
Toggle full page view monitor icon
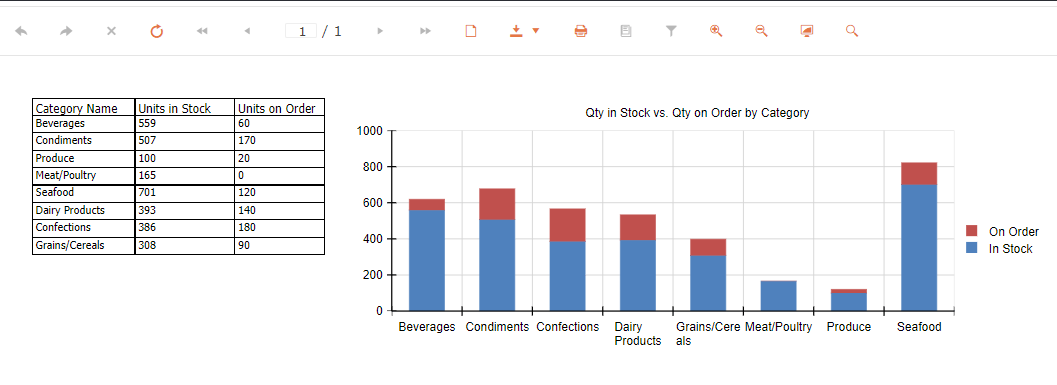tap(807, 31)
